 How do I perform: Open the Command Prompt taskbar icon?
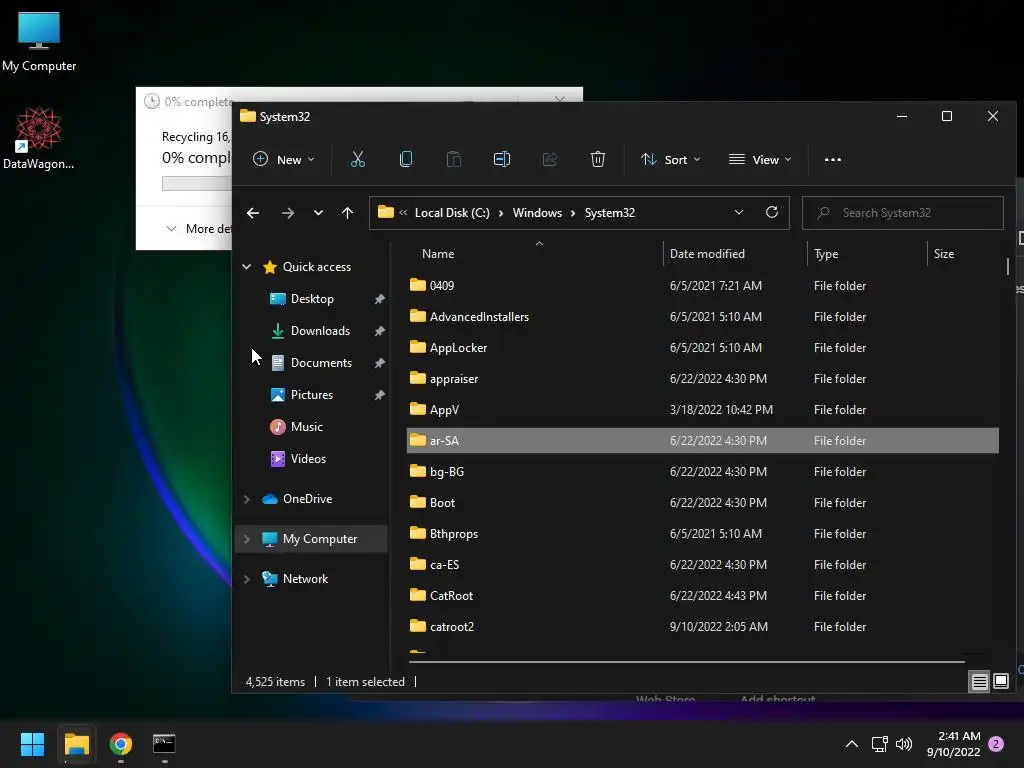point(164,744)
